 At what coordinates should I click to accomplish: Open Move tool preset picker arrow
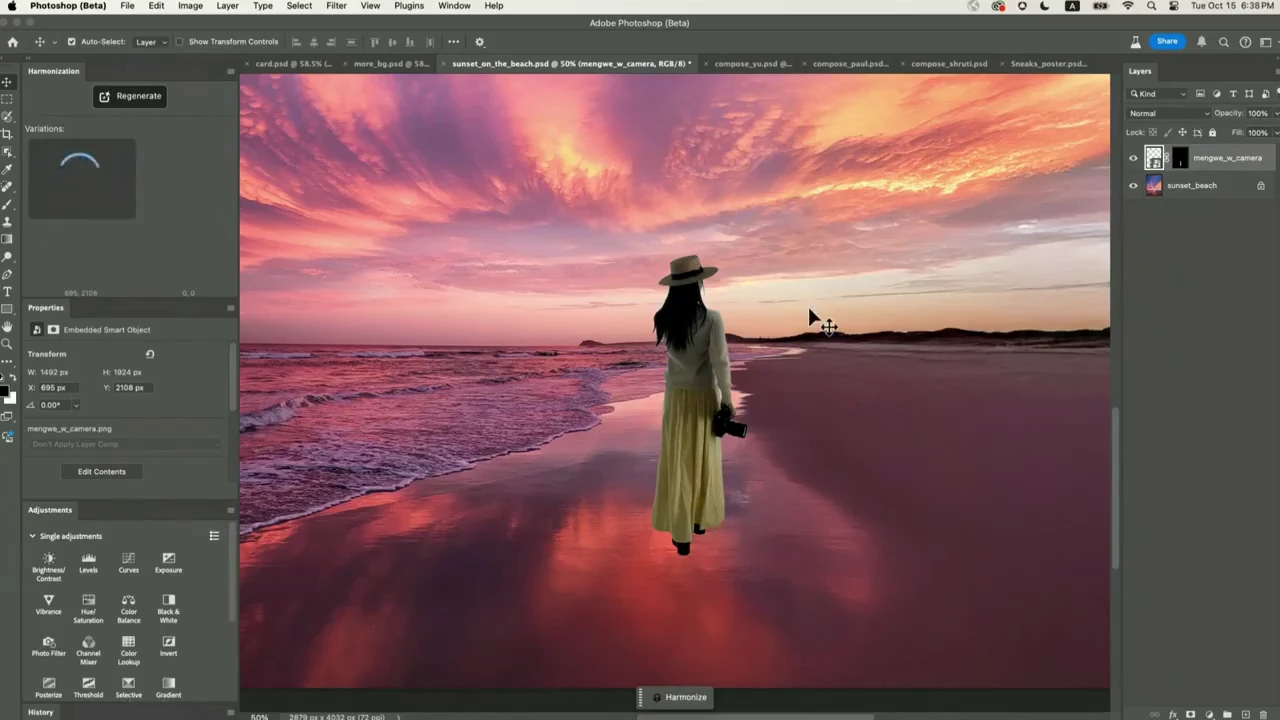coord(53,42)
